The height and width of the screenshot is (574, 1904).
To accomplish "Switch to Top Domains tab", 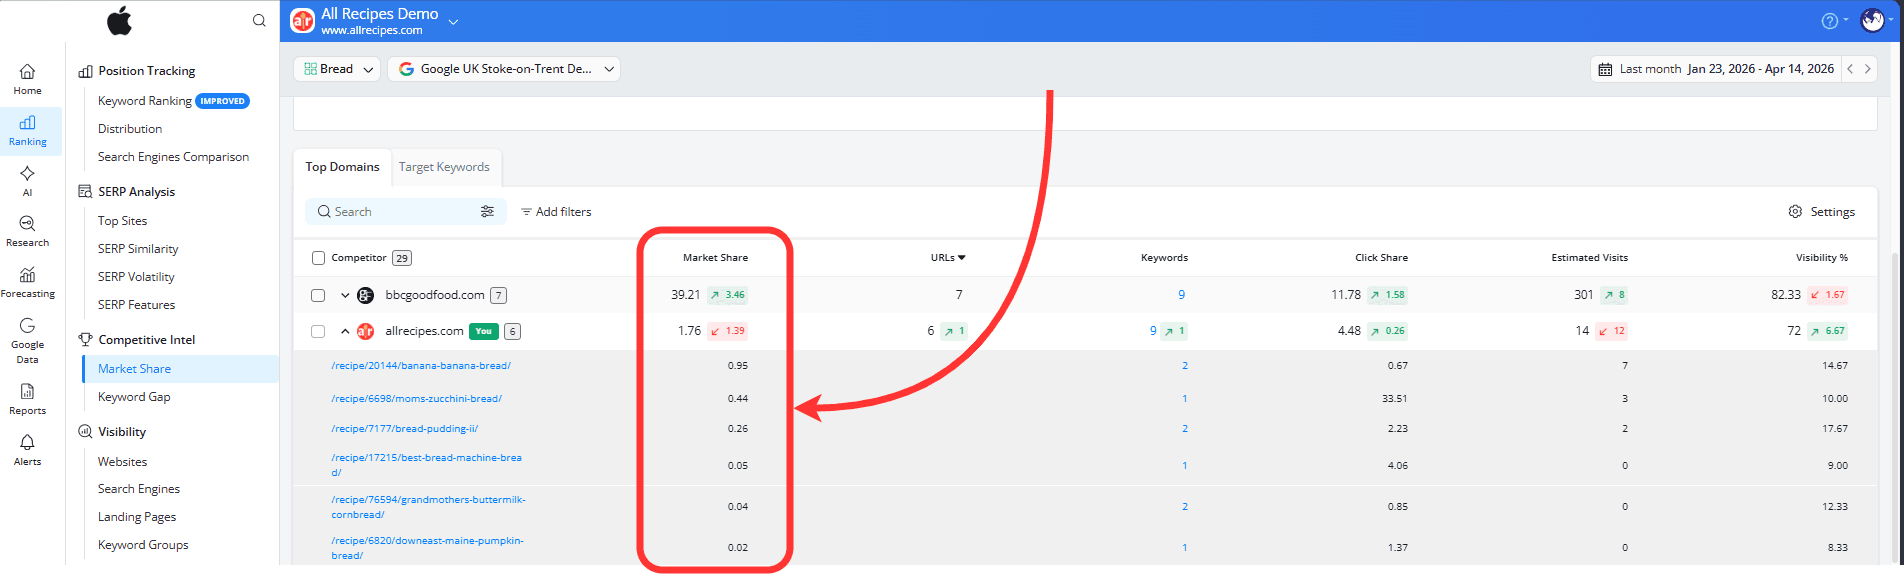I will (x=342, y=167).
